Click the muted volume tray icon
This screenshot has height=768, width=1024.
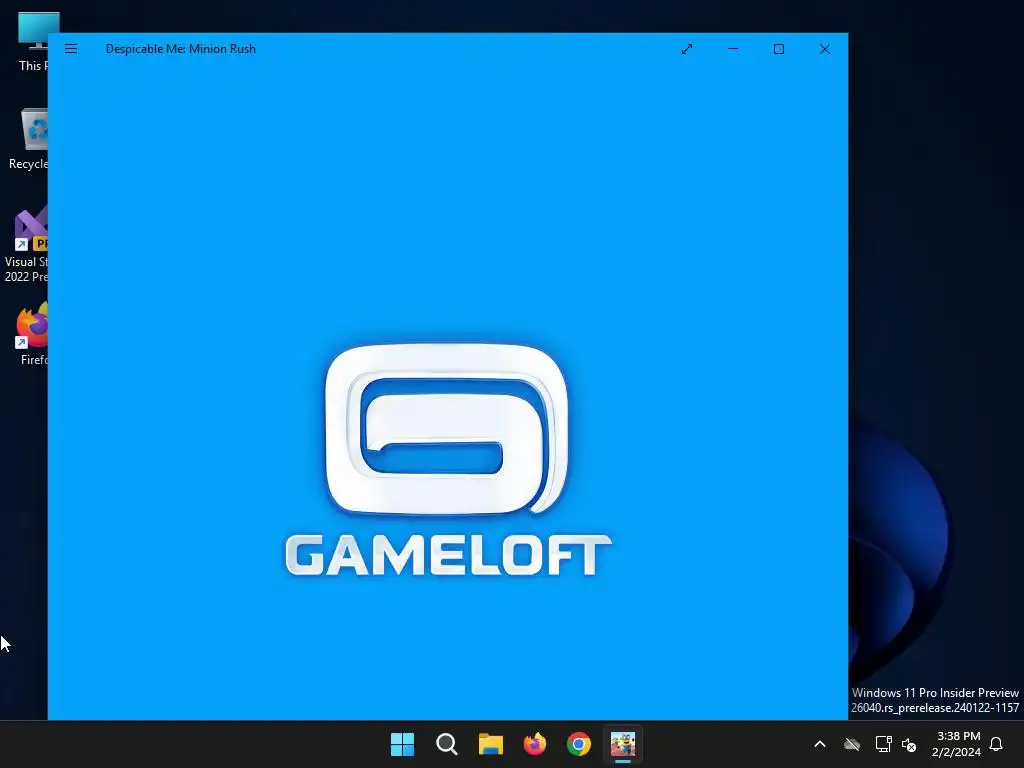[x=909, y=744]
